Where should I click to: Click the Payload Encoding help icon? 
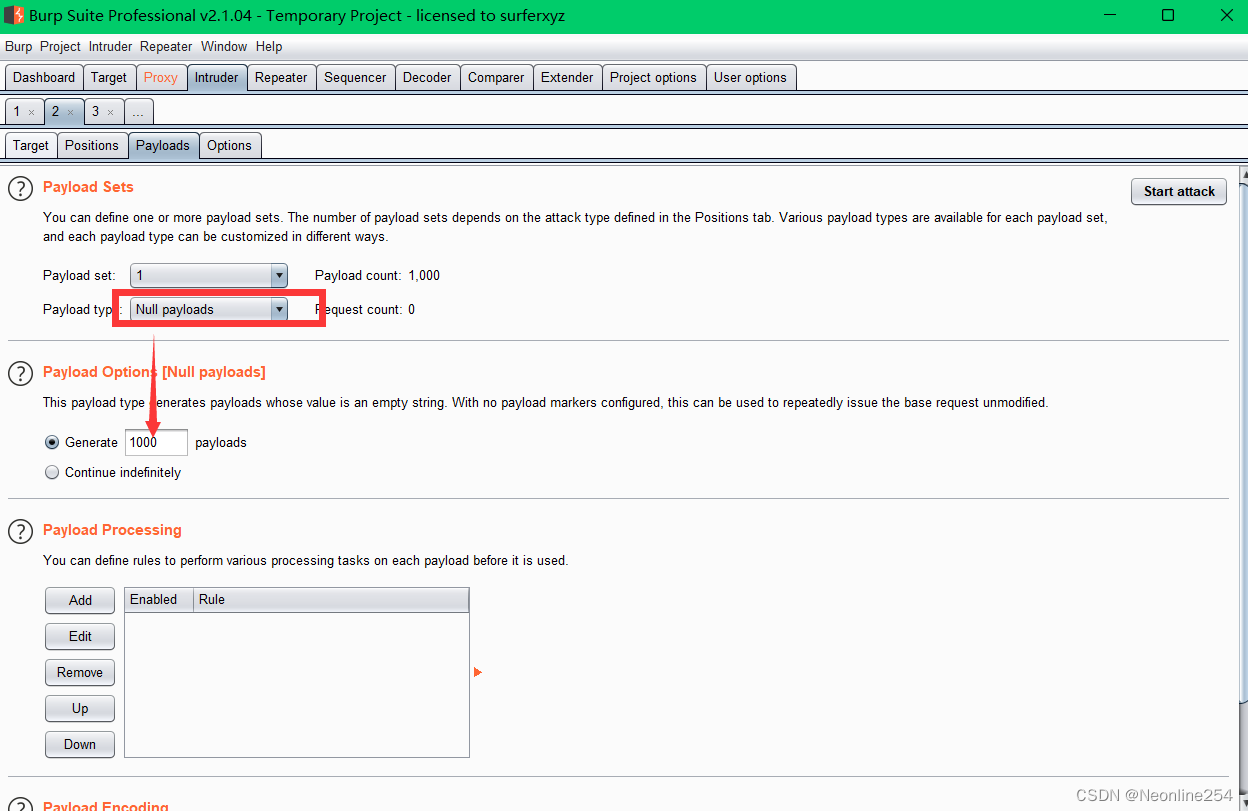[x=20, y=805]
